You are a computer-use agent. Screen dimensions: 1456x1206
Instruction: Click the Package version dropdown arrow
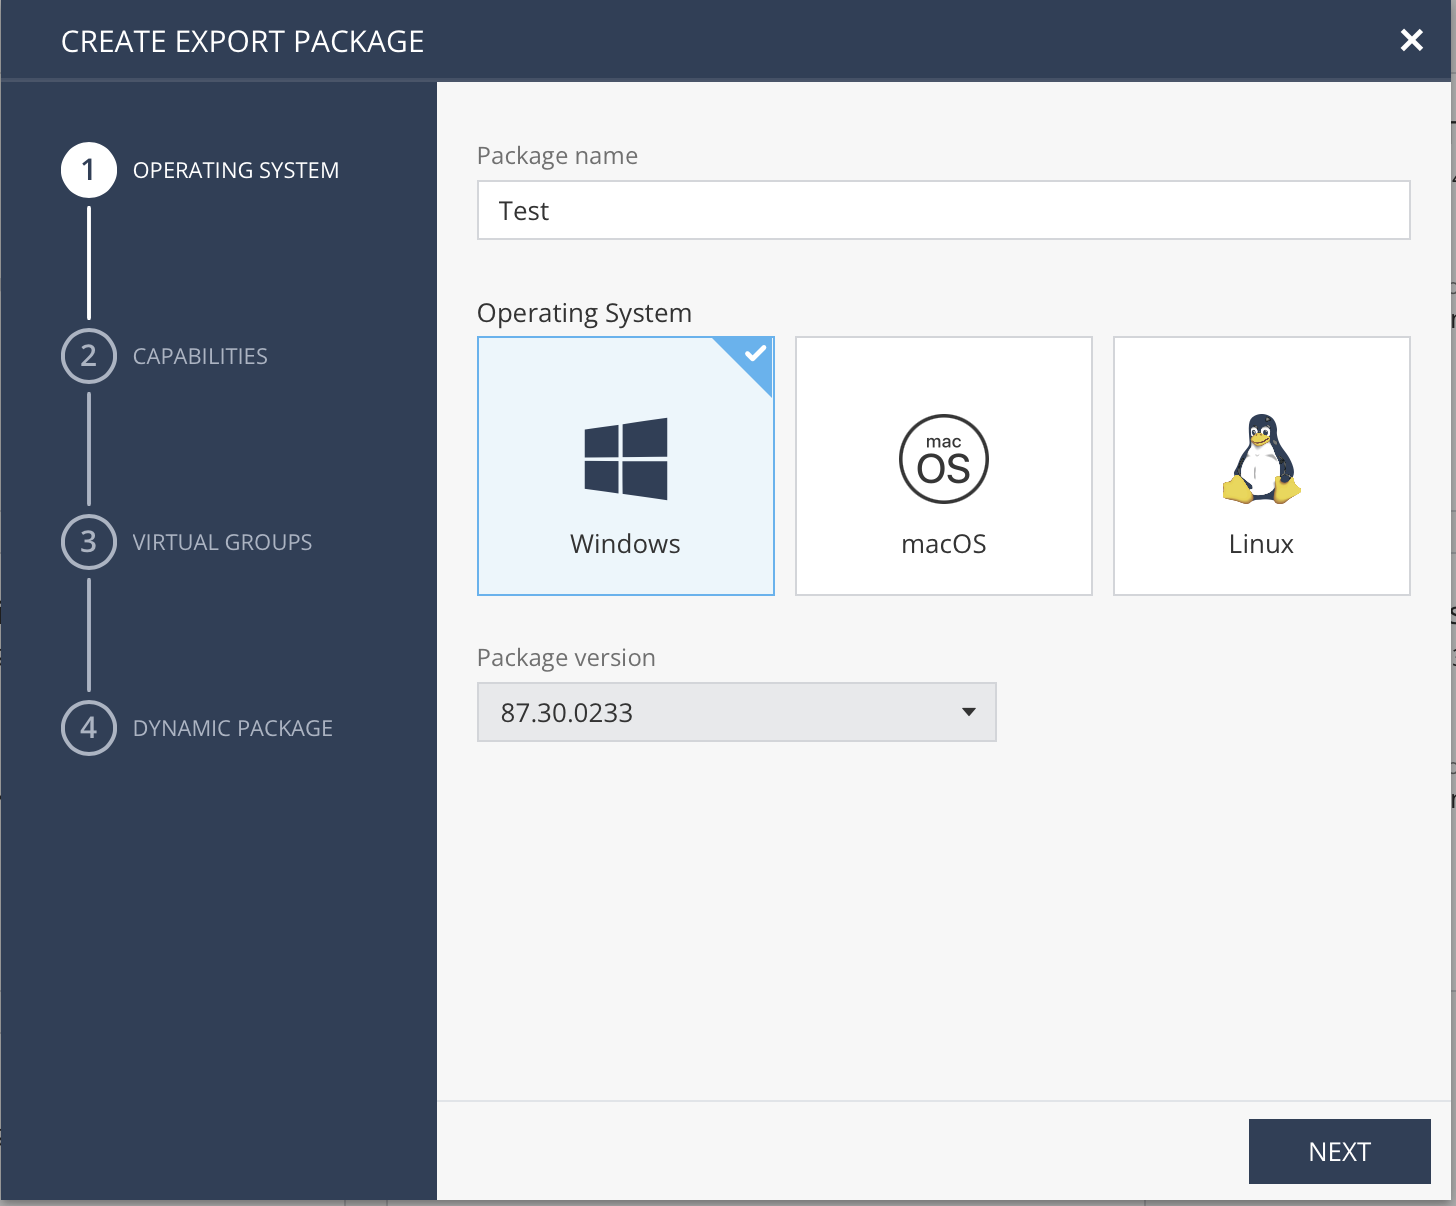968,712
